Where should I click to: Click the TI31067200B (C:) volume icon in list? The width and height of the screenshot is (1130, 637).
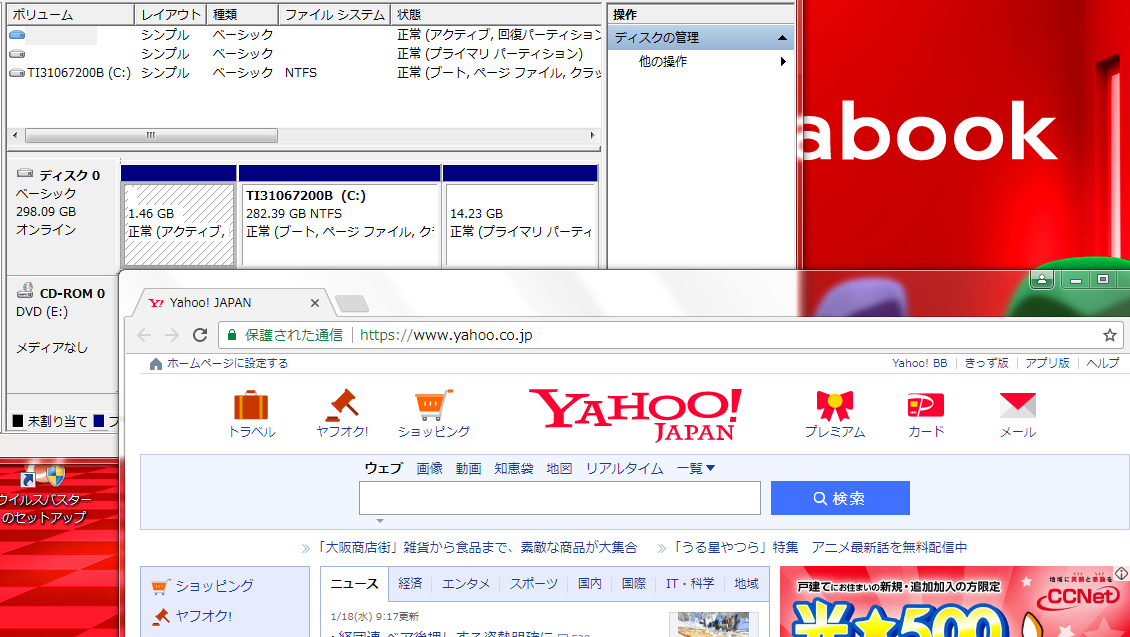pyautogui.click(x=17, y=73)
